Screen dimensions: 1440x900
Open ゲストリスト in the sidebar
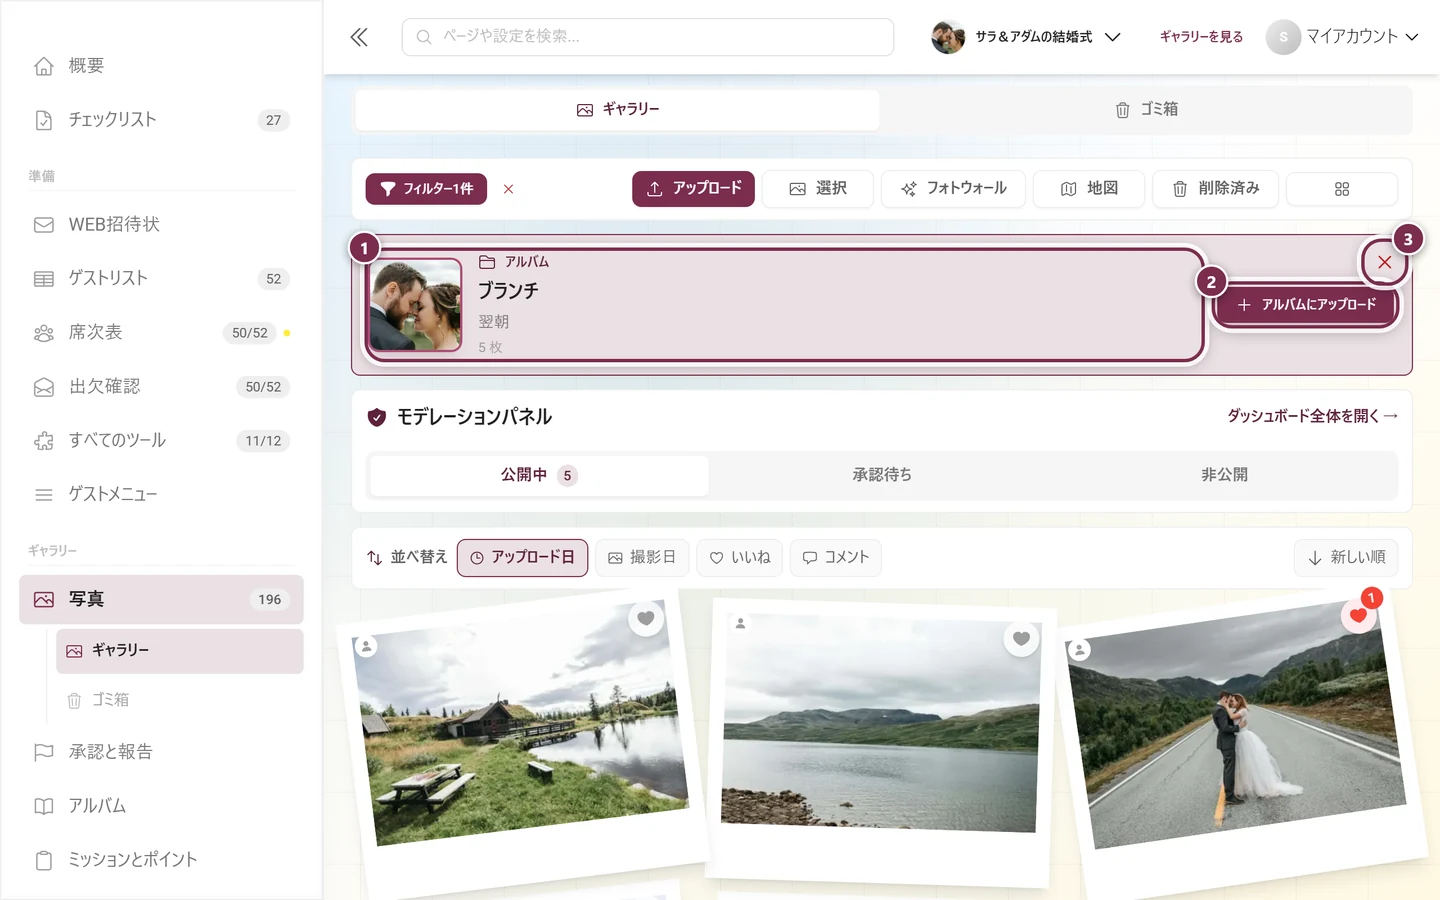click(161, 279)
